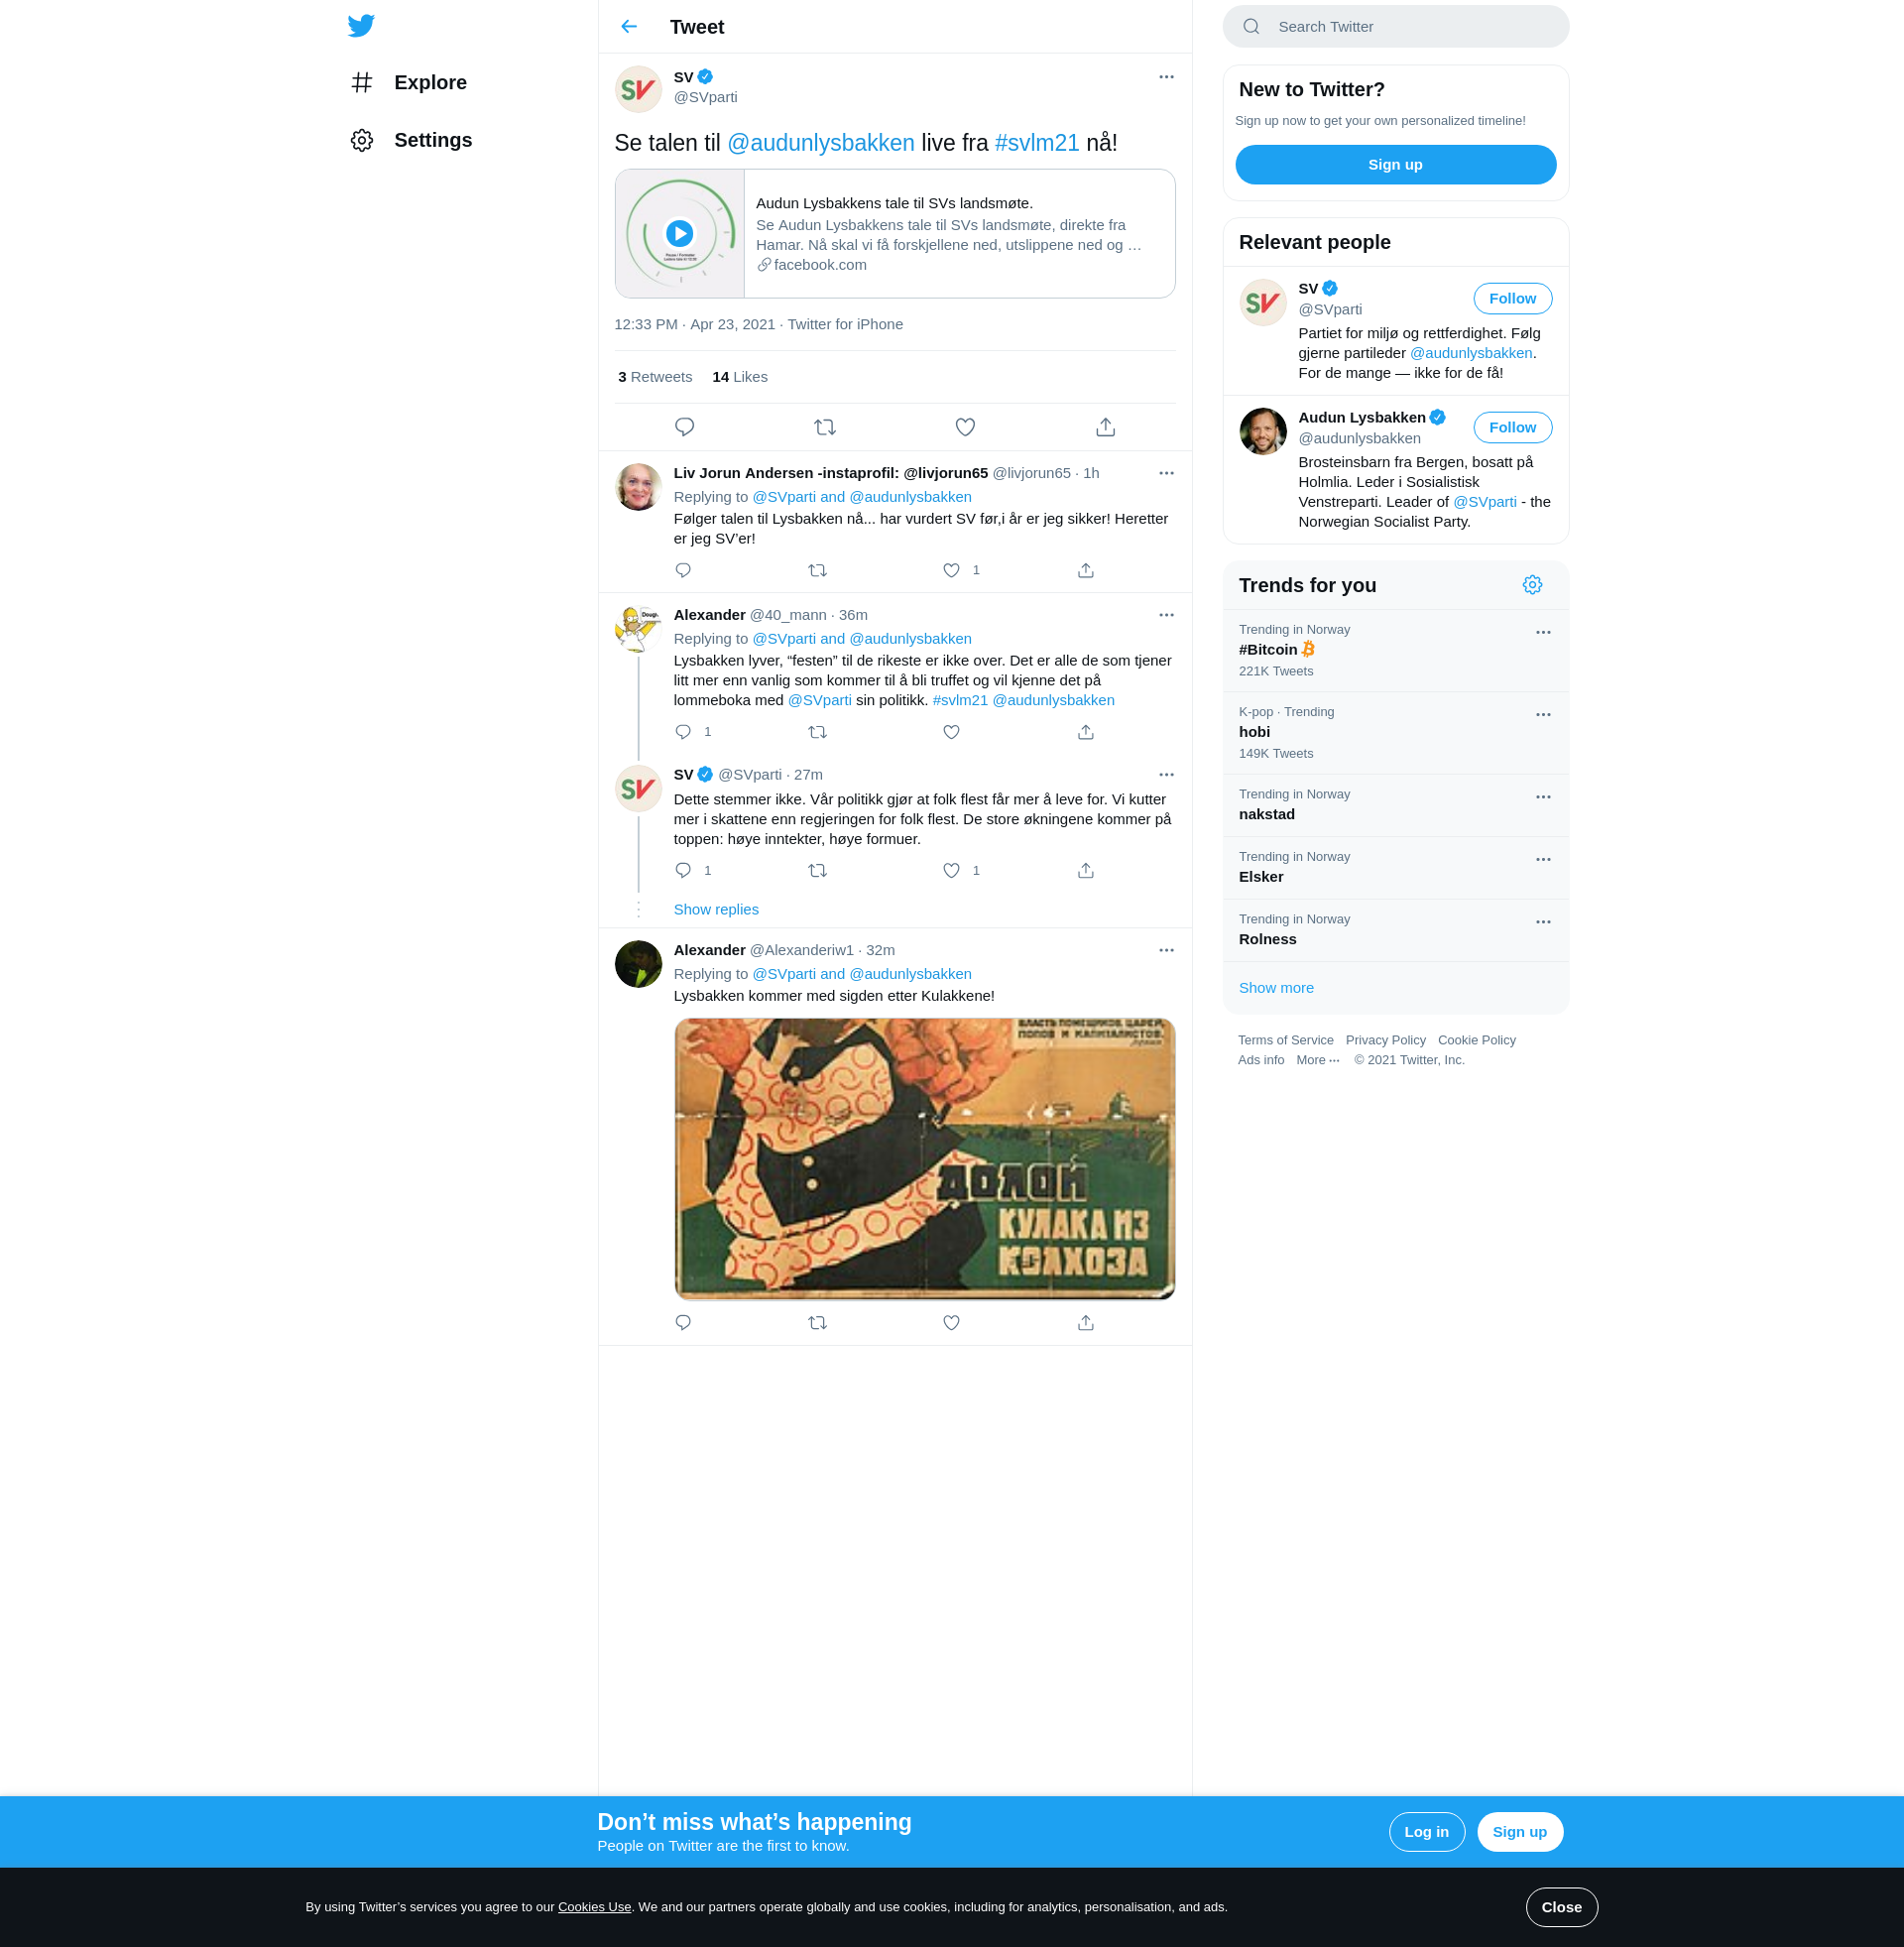1904x1947 pixels.
Task: View the 14 Likes list
Action: coord(740,377)
